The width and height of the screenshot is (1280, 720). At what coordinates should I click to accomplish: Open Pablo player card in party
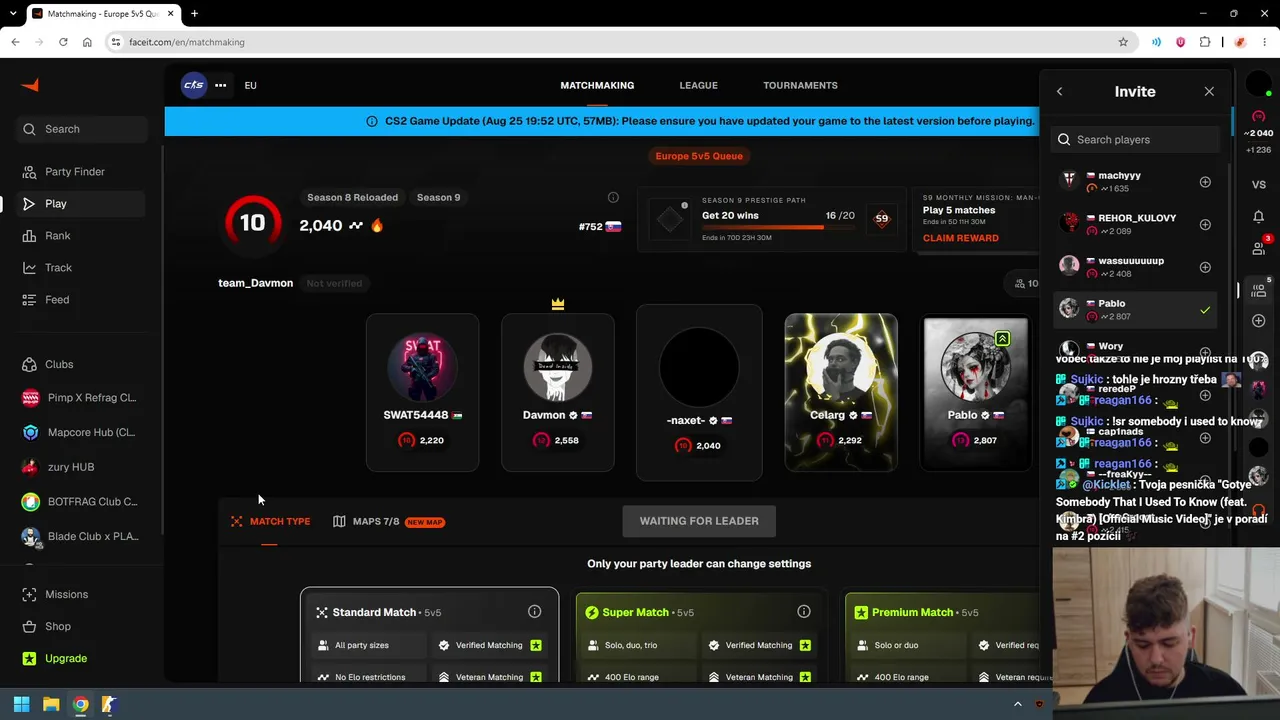click(x=975, y=392)
